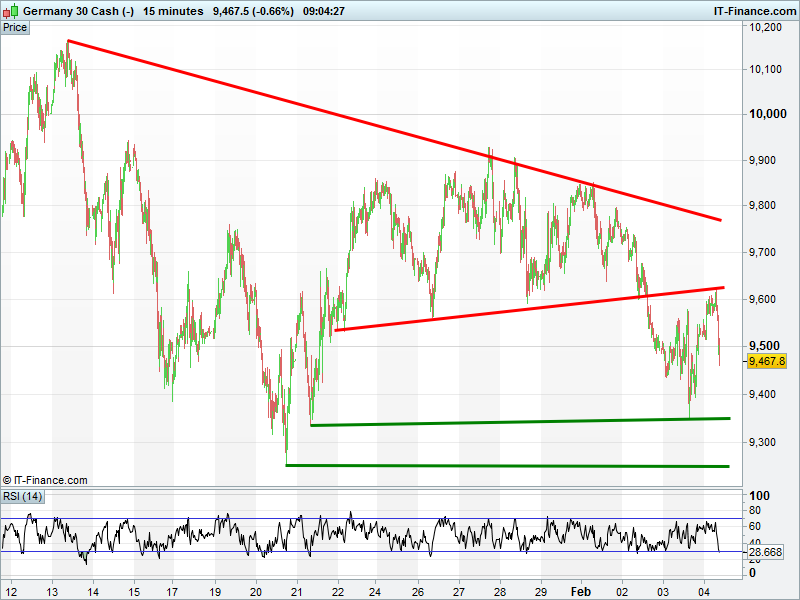
Task: Open the RSI (14) indicator label
Action: (22, 497)
